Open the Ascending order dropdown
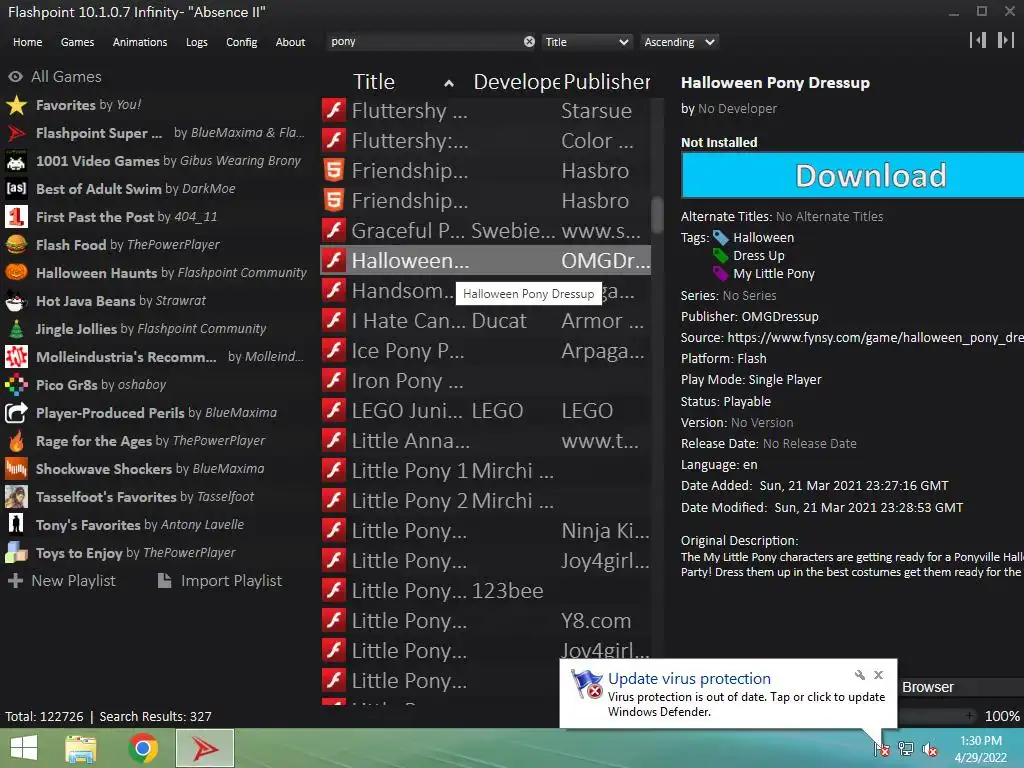 [679, 42]
